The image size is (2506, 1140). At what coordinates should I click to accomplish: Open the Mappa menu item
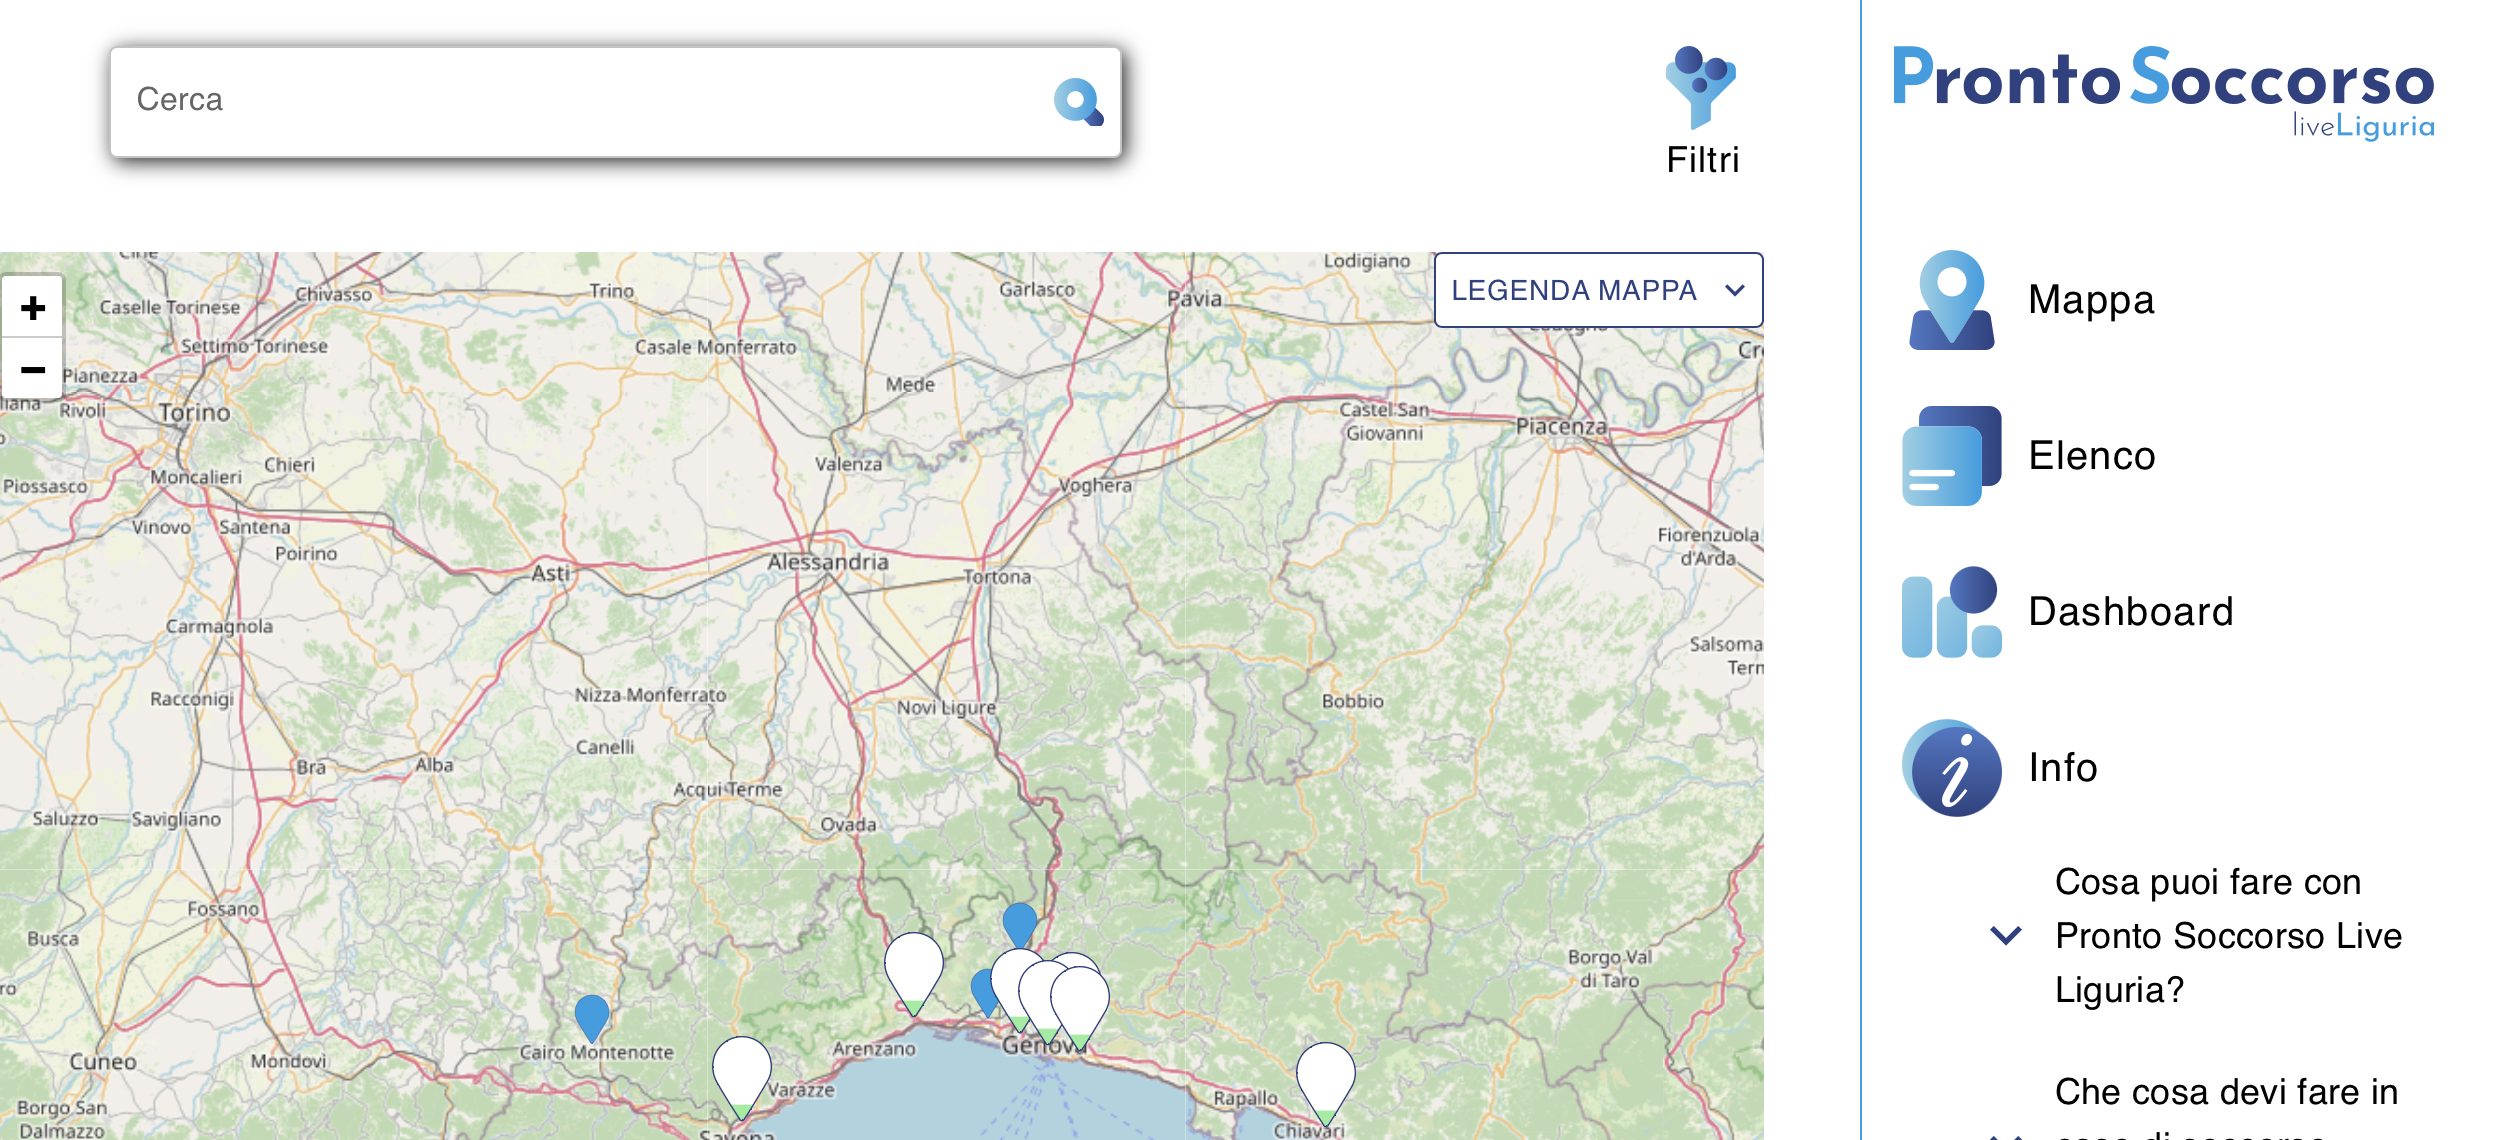pyautogui.click(x=2090, y=300)
